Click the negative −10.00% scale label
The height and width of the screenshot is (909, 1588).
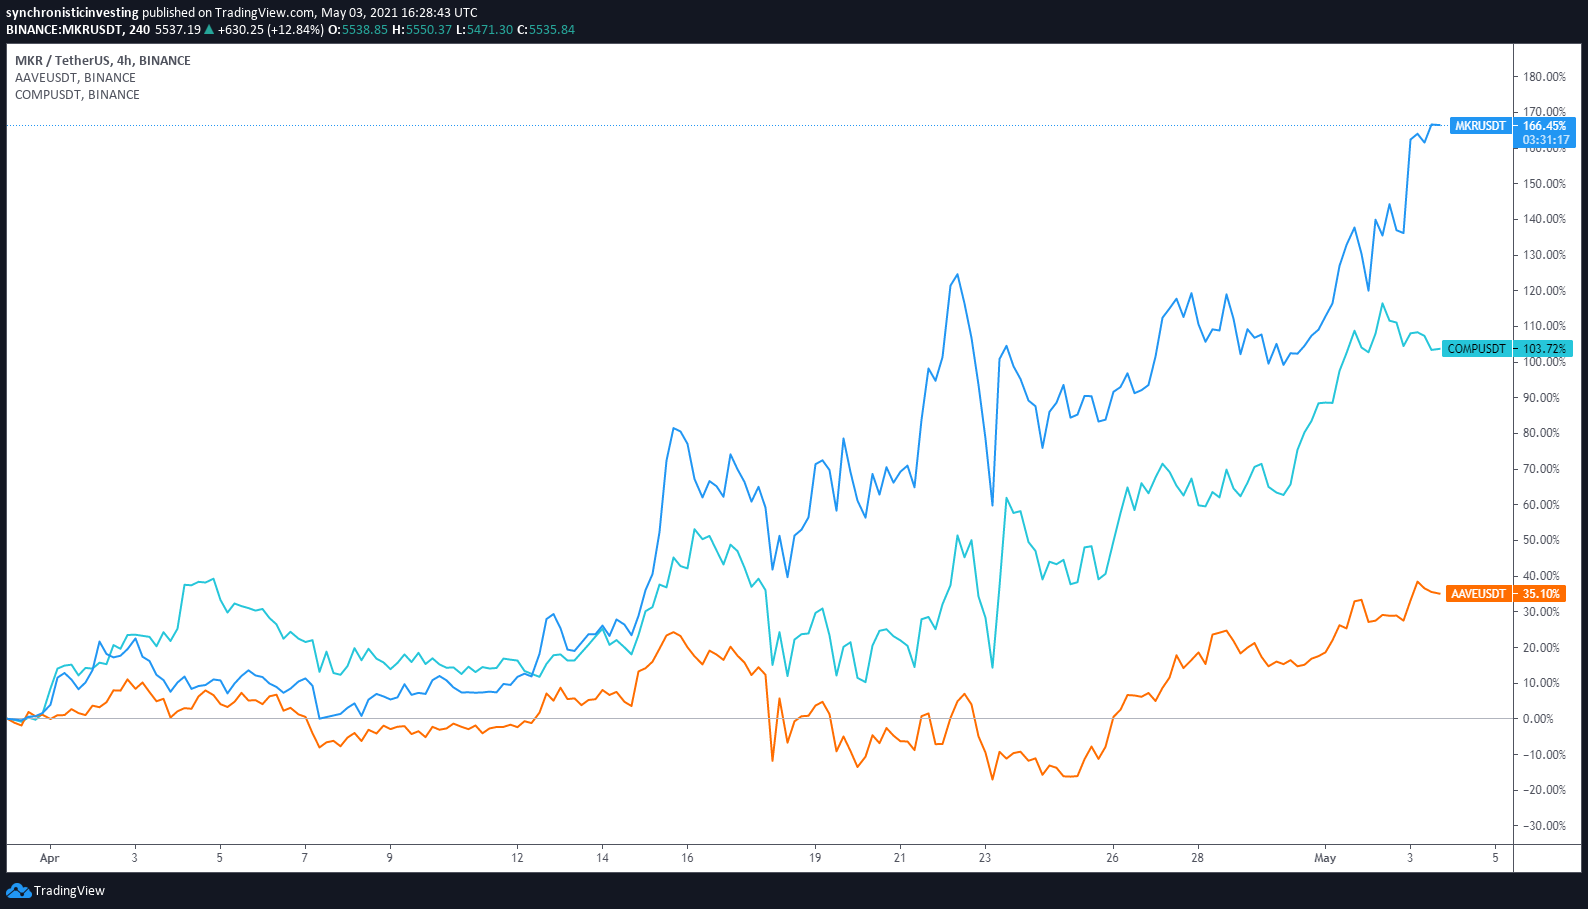point(1545,755)
